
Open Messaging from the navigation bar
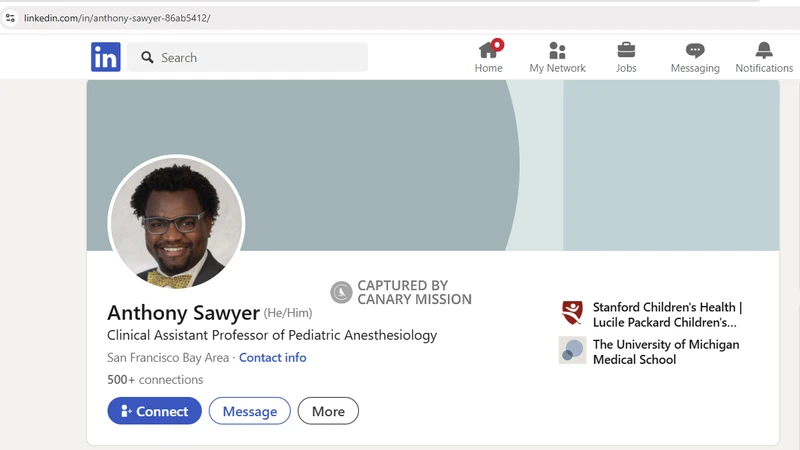[x=695, y=57]
